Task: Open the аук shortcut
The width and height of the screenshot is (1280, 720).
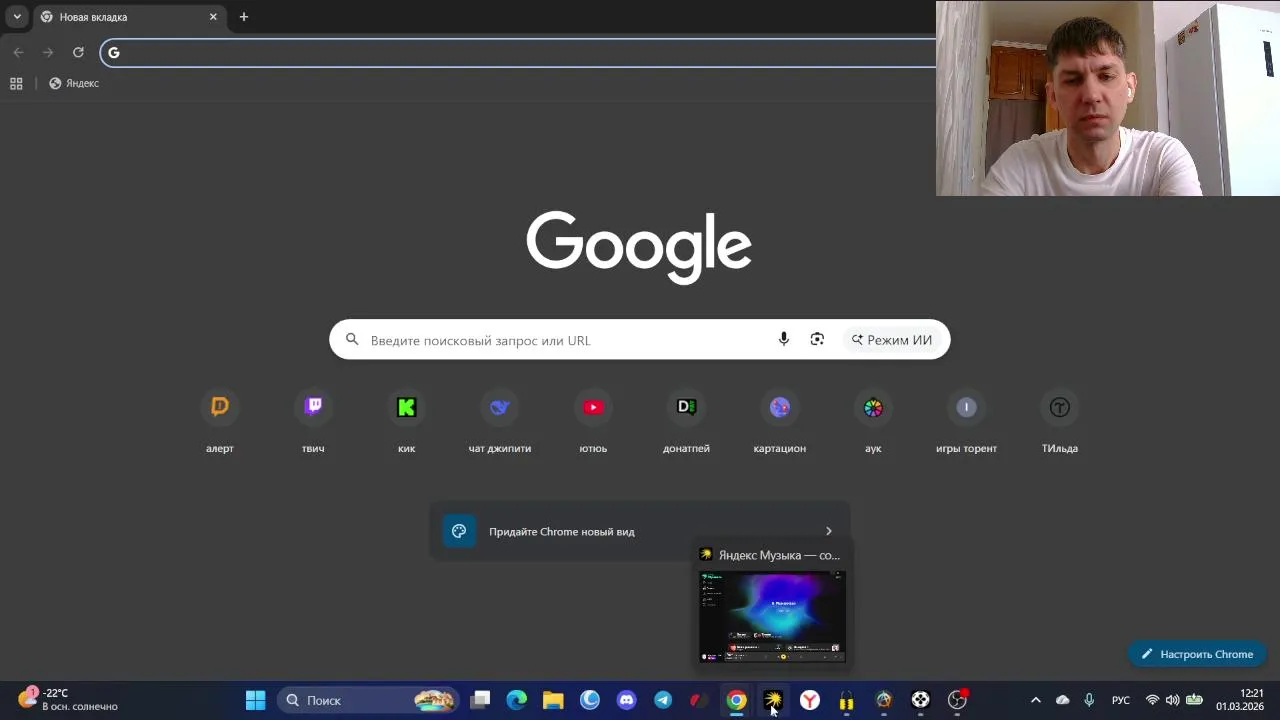Action: (x=873, y=421)
